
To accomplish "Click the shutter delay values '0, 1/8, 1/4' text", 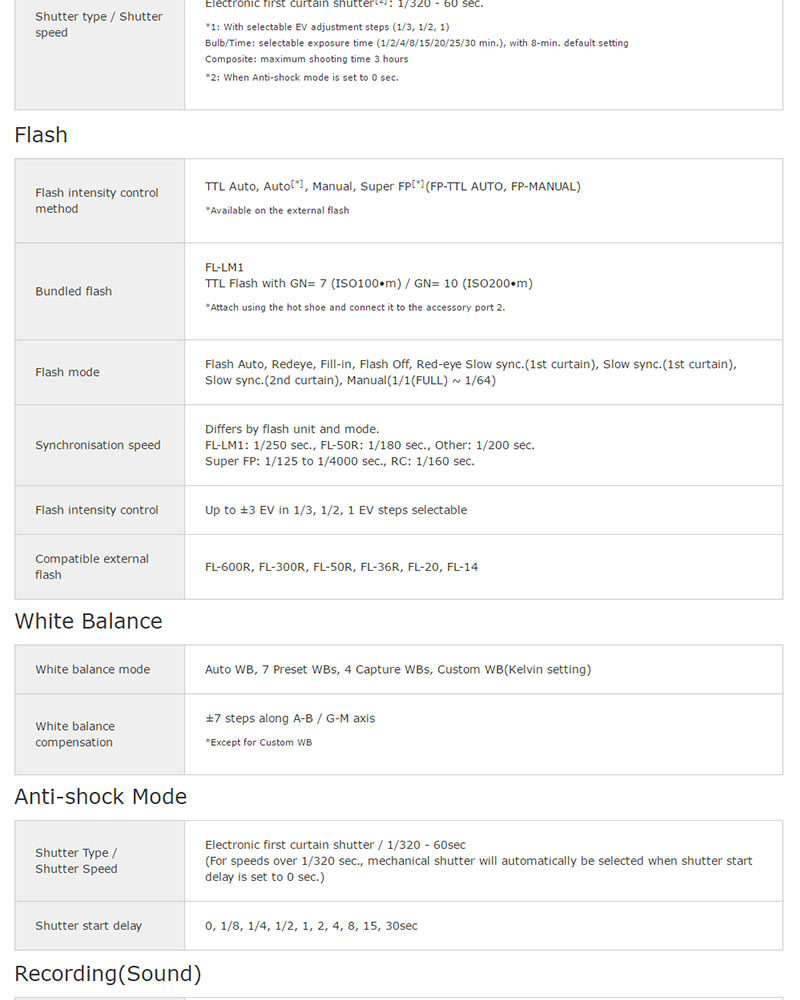I will coord(311,926).
